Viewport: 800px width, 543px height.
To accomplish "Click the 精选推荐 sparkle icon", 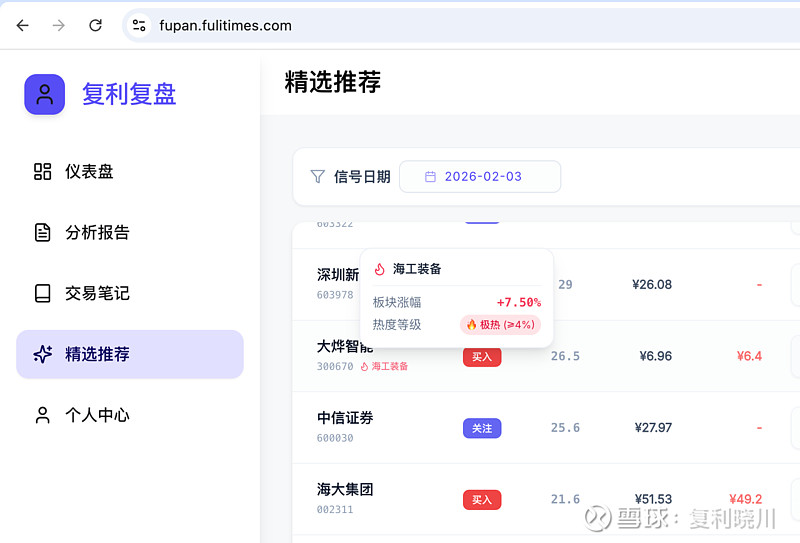I will [42, 354].
